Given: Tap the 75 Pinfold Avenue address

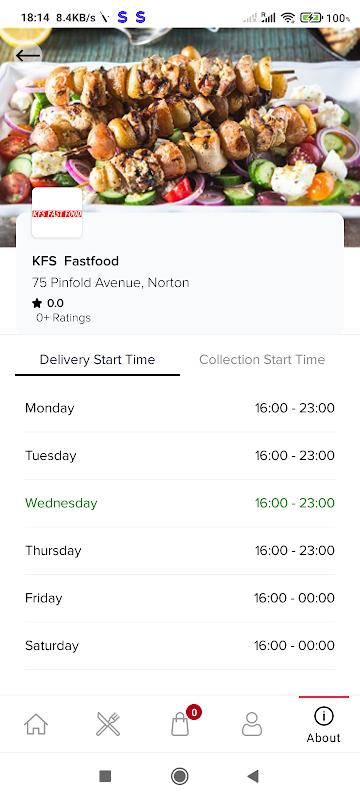Looking at the screenshot, I should tap(111, 282).
